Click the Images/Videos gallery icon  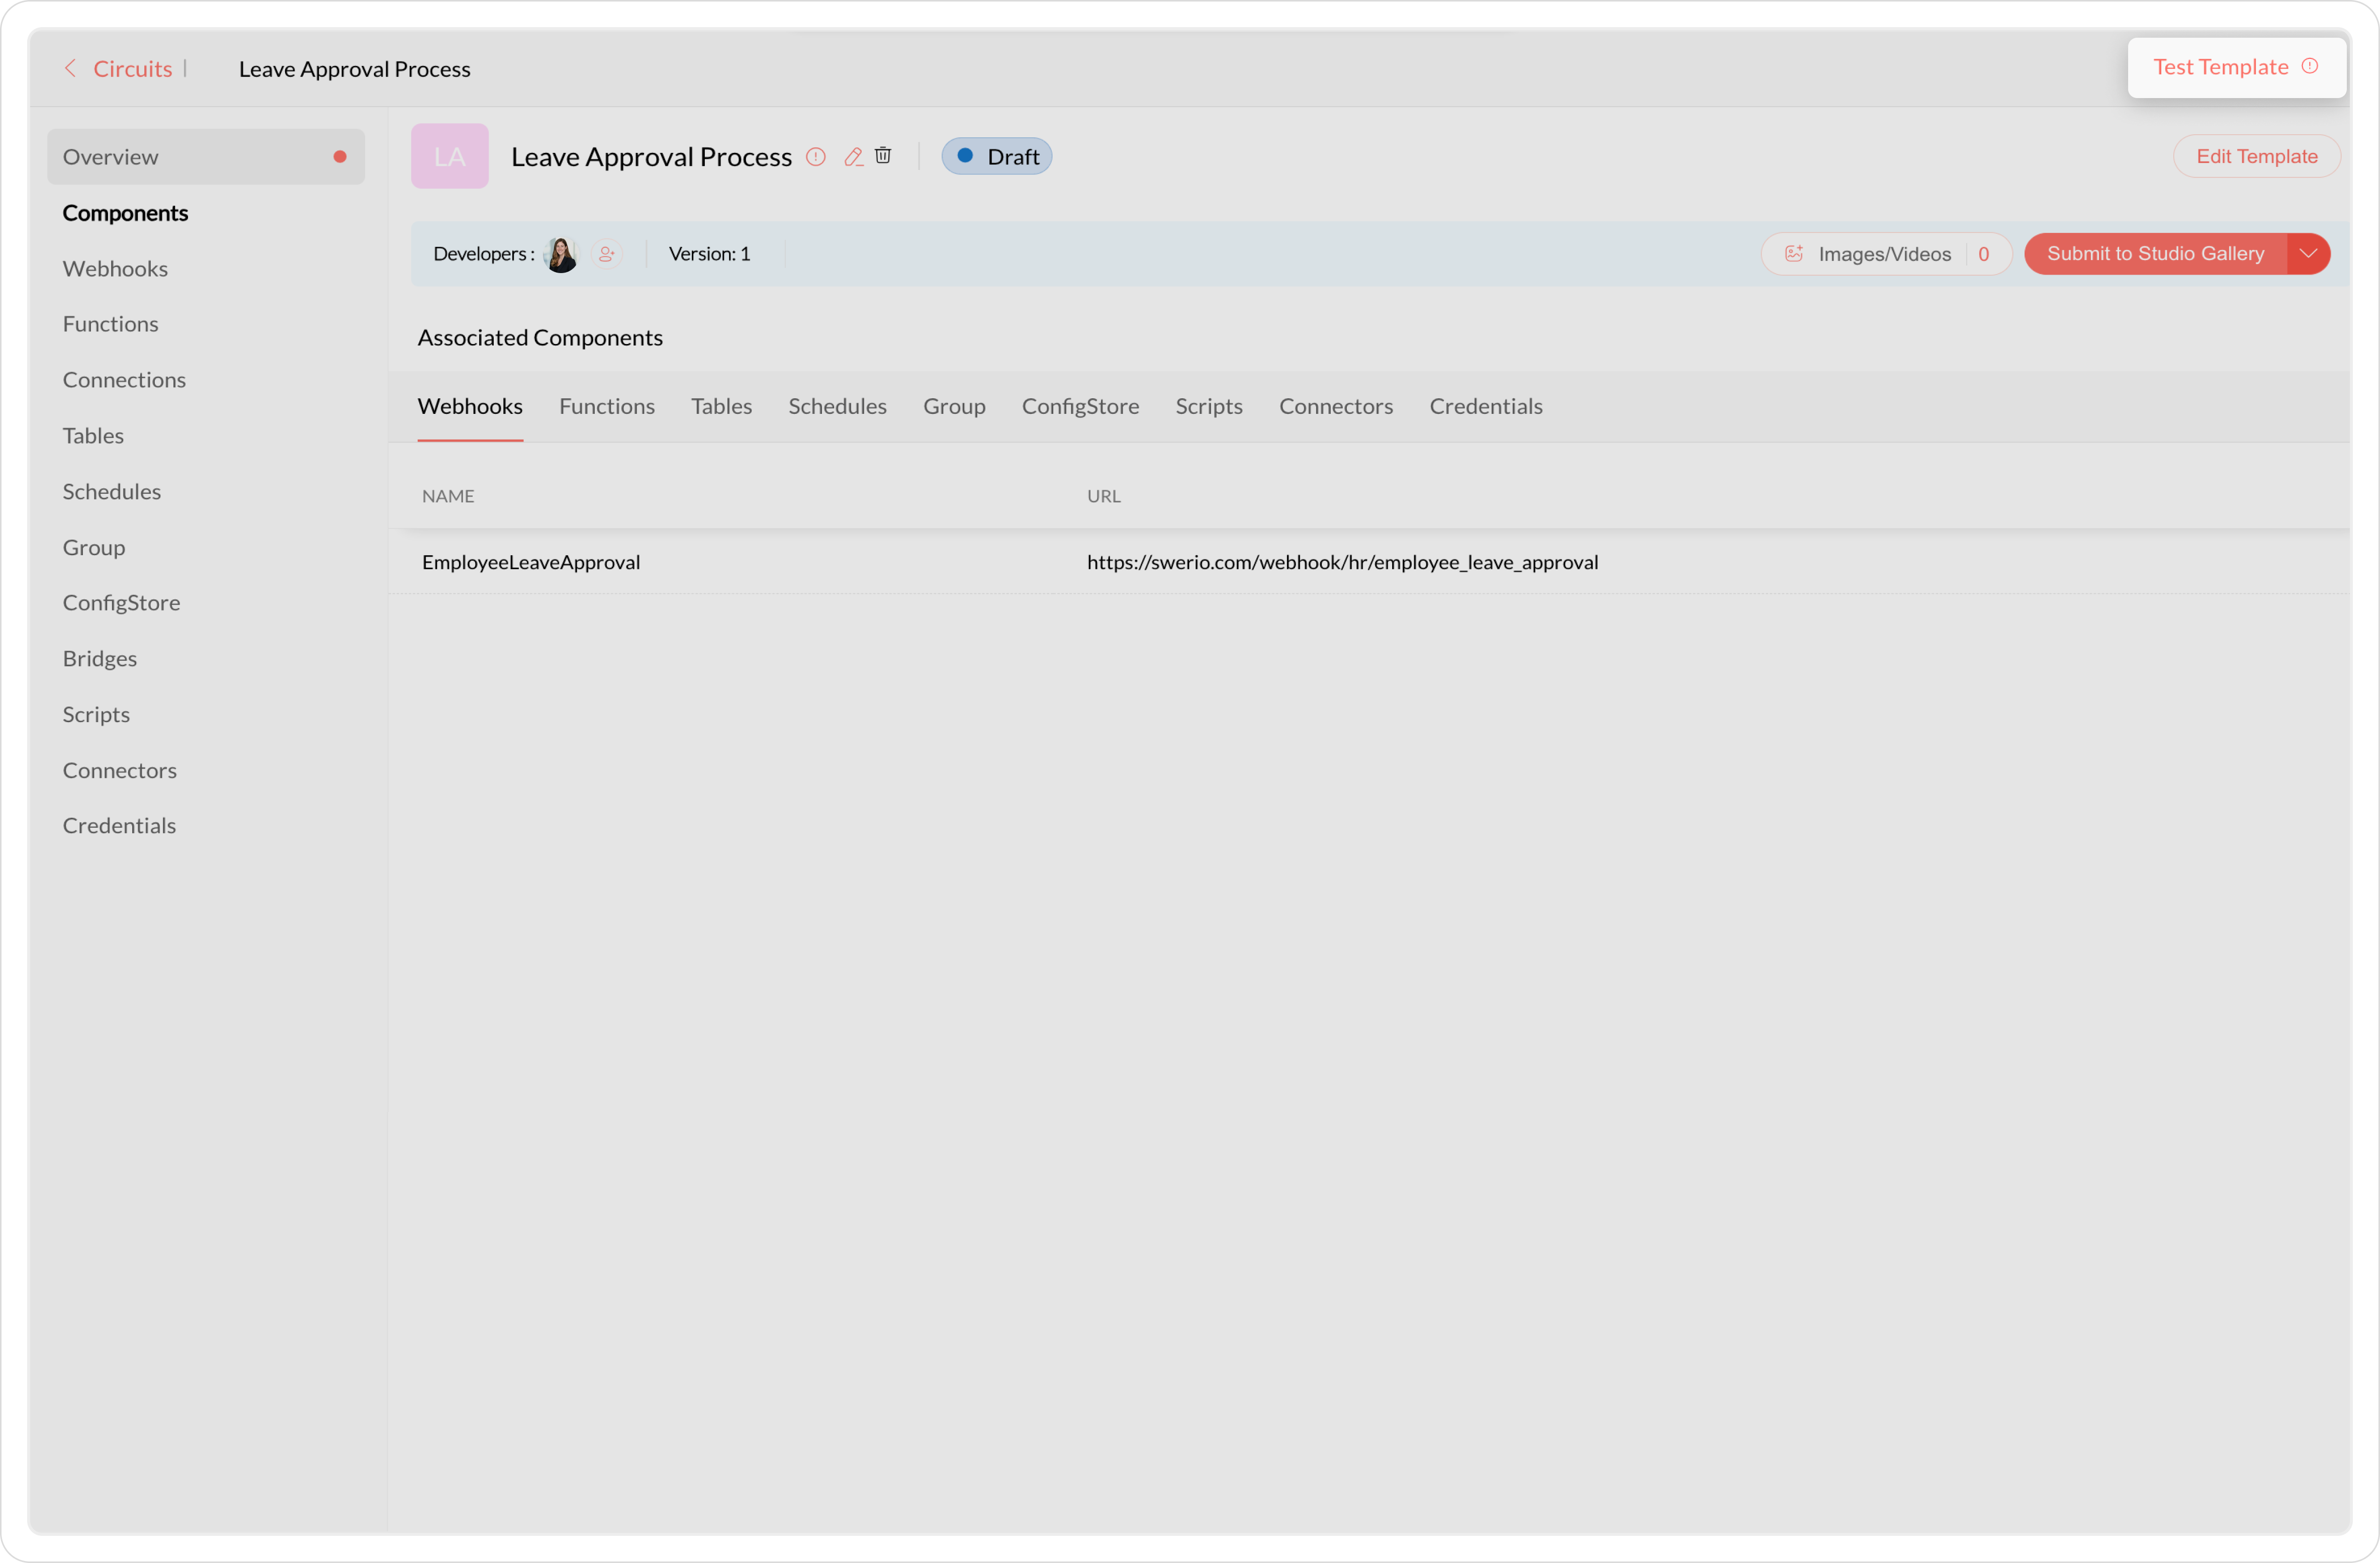pyautogui.click(x=1794, y=254)
